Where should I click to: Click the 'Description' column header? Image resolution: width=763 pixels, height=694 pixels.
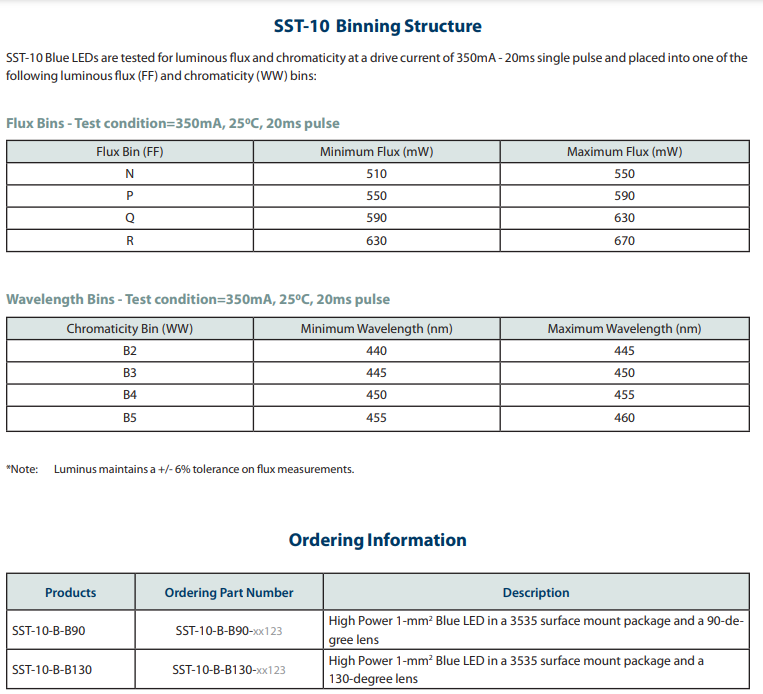click(536, 593)
